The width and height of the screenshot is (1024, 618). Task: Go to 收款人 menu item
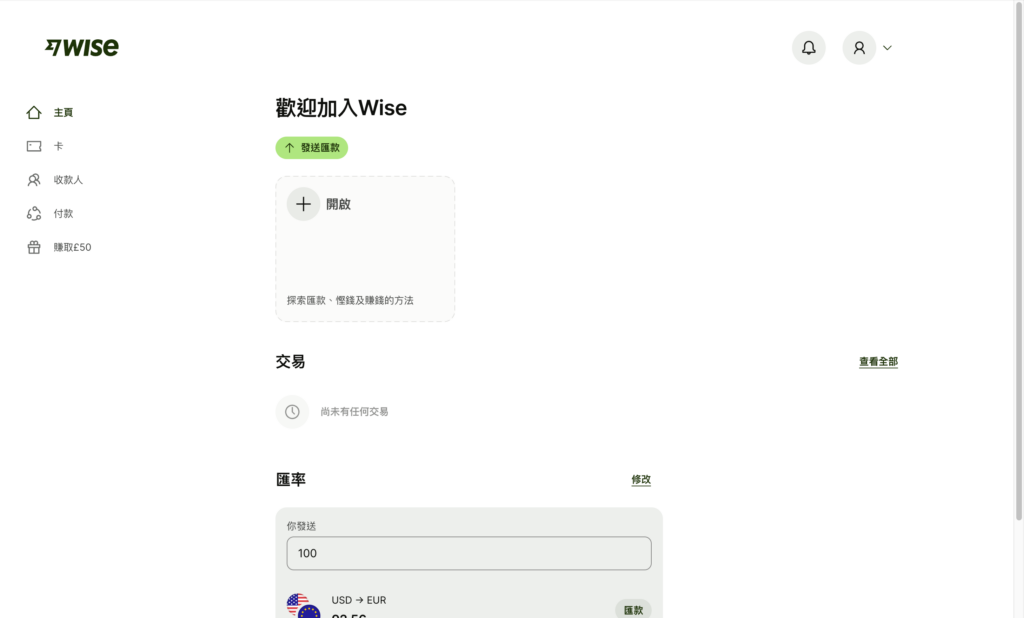(68, 180)
